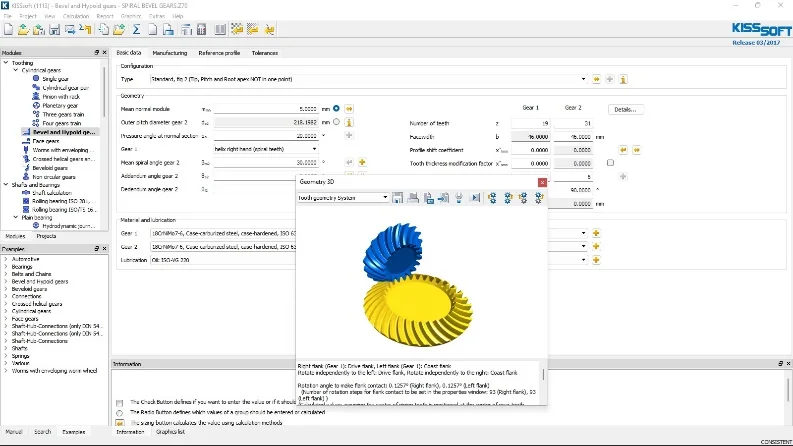
Task: Toggle the tooth thickness modification factor checkbox
Action: pos(610,162)
